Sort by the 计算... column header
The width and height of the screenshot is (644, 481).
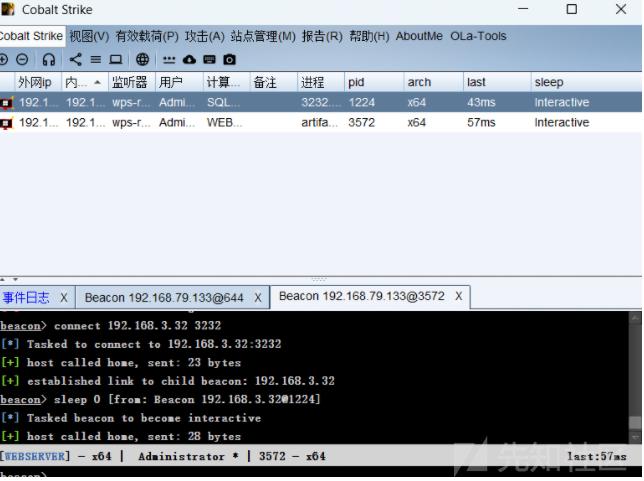coord(226,83)
